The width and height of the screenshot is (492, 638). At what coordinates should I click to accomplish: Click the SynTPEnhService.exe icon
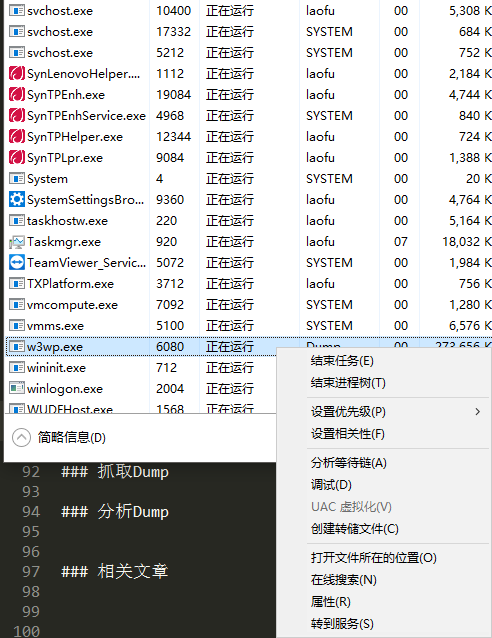coord(17,116)
